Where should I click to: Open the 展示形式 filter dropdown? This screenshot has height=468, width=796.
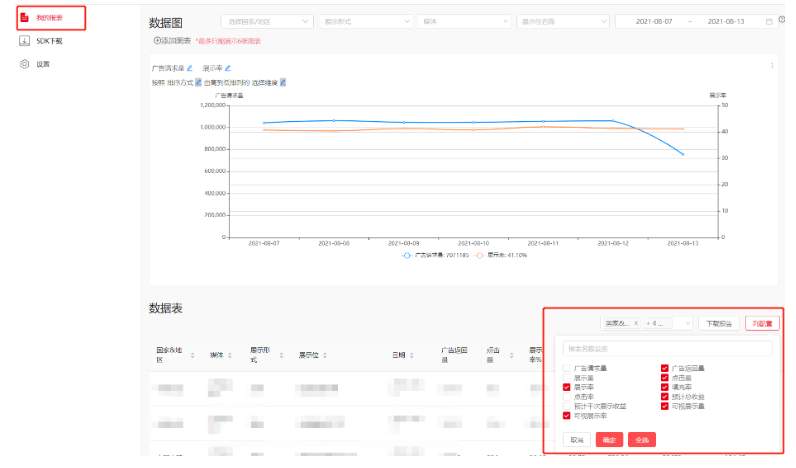[365, 21]
